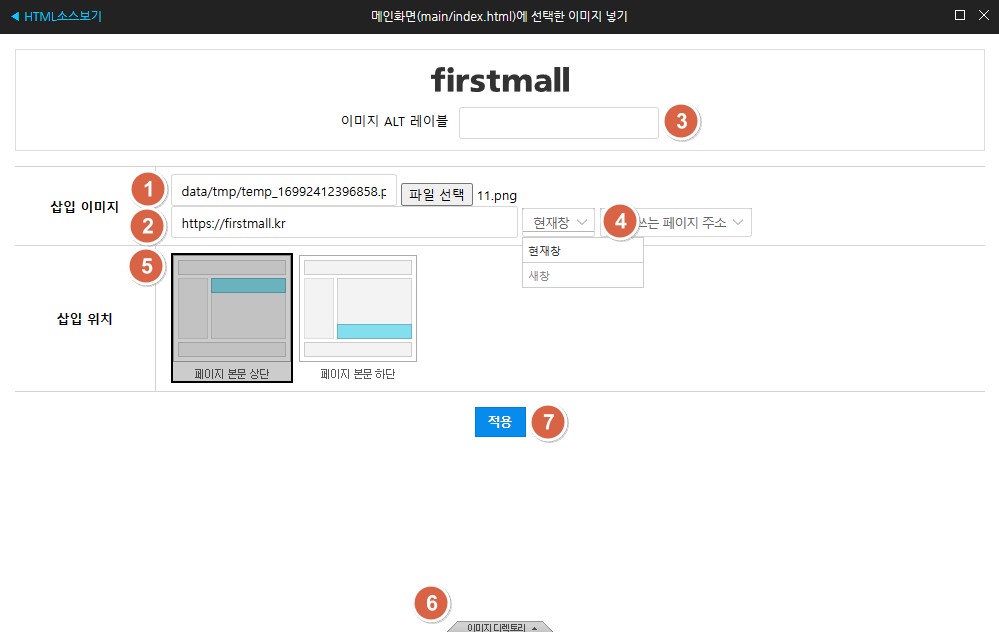The width and height of the screenshot is (999, 632).
Task: Select 현재창 option in the dropdown list
Action: [583, 251]
